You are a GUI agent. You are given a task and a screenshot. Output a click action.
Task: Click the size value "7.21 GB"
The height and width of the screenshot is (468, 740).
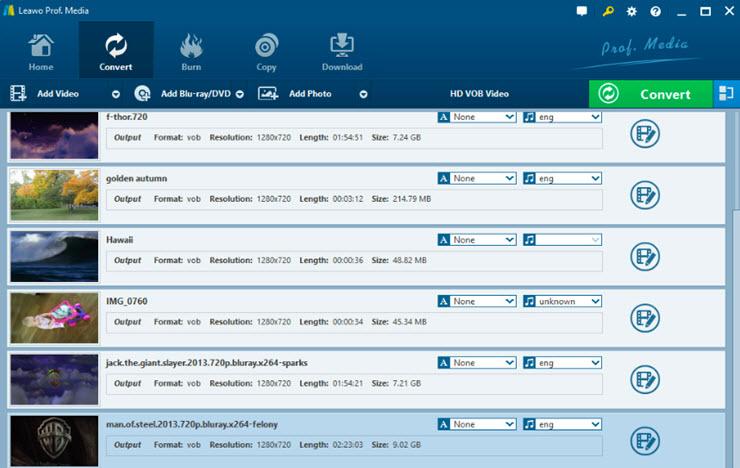pos(406,384)
